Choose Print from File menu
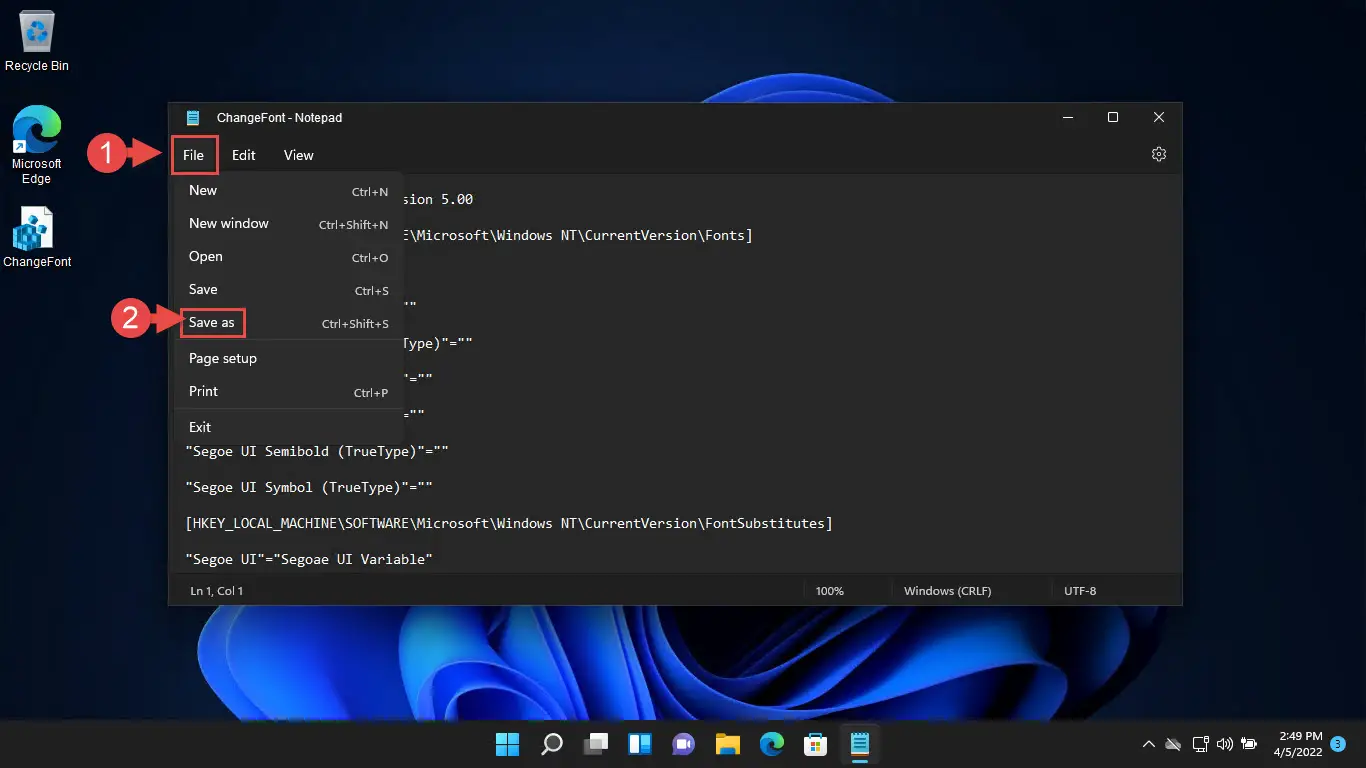Image resolution: width=1366 pixels, height=768 pixels. tap(289, 392)
